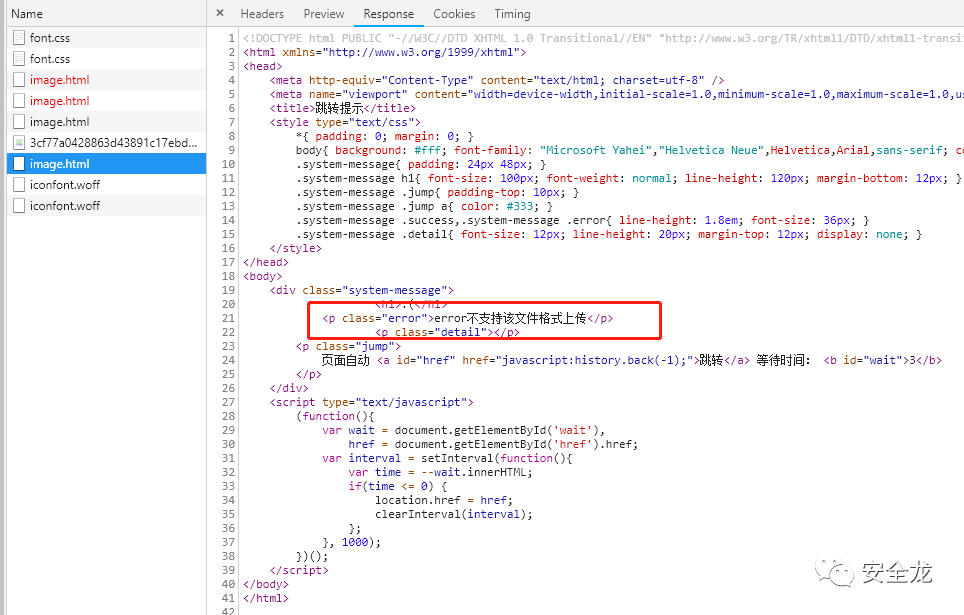Image resolution: width=964 pixels, height=615 pixels.
Task: Select the highlighted image.html request
Action: click(106, 164)
